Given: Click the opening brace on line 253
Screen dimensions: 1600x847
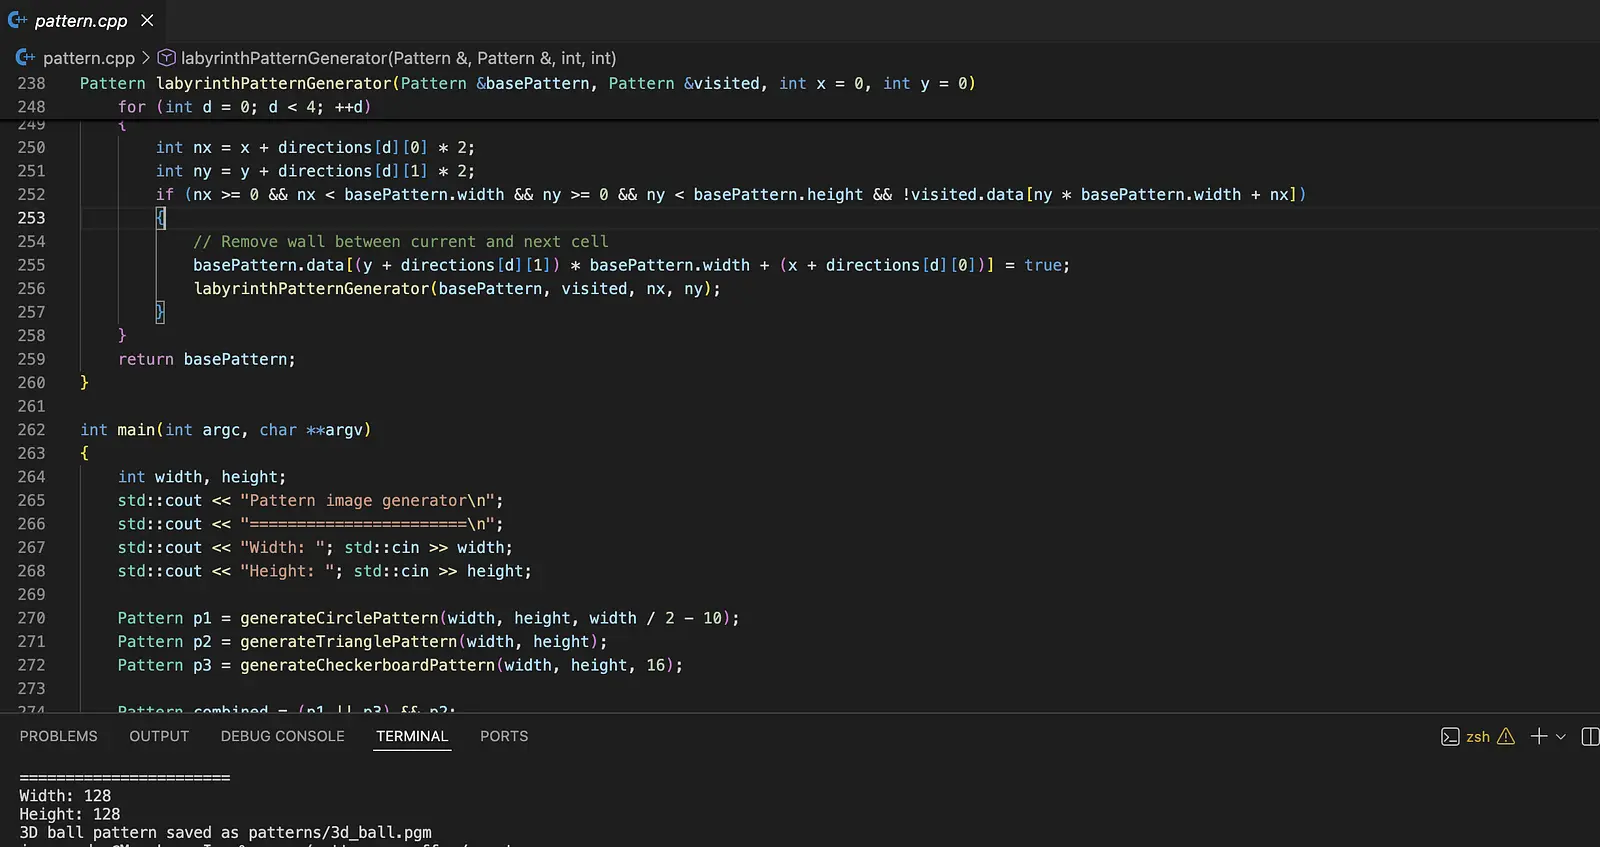Looking at the screenshot, I should point(160,218).
